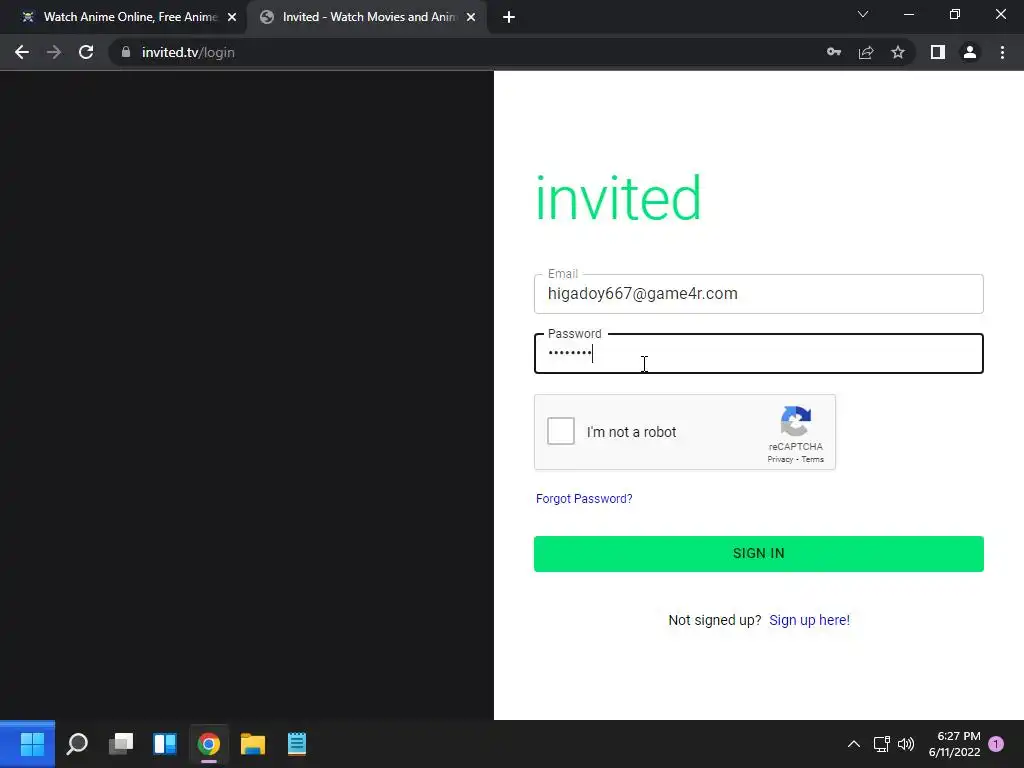Click the Forgot Password? link
Viewport: 1024px width, 768px height.
pos(584,499)
